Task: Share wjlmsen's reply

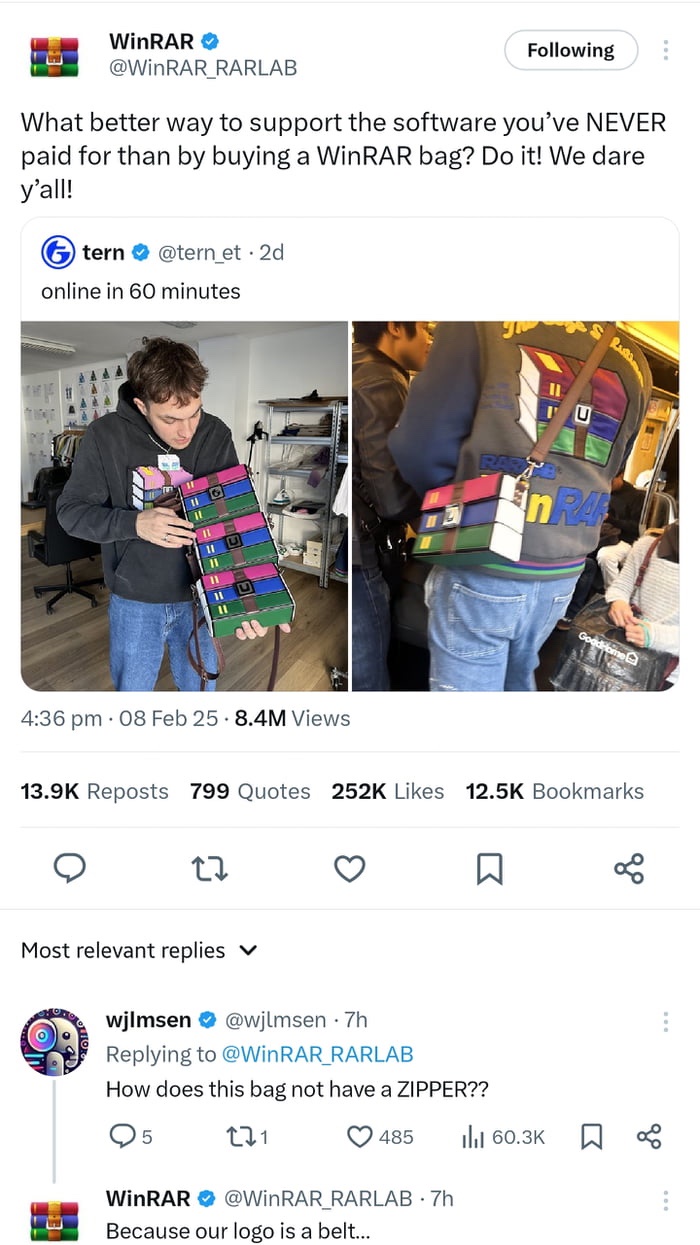Action: (x=648, y=1137)
